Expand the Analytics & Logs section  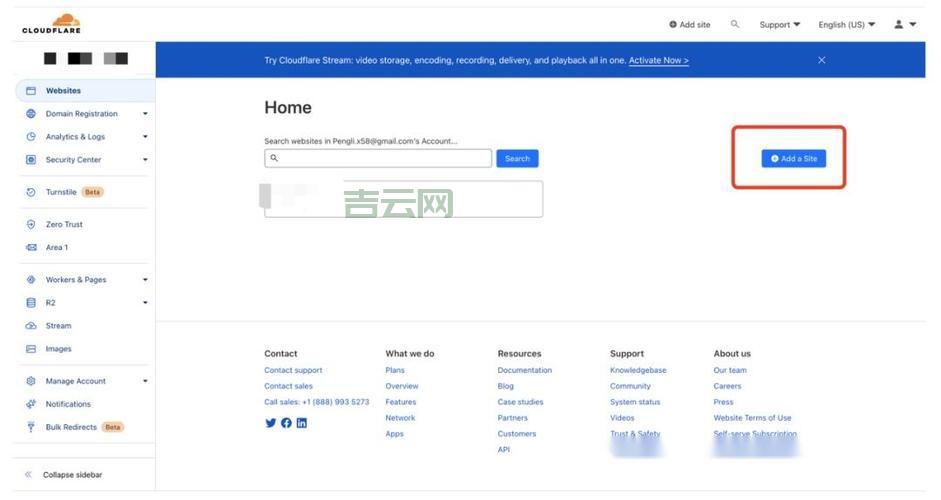pyautogui.click(x=145, y=137)
